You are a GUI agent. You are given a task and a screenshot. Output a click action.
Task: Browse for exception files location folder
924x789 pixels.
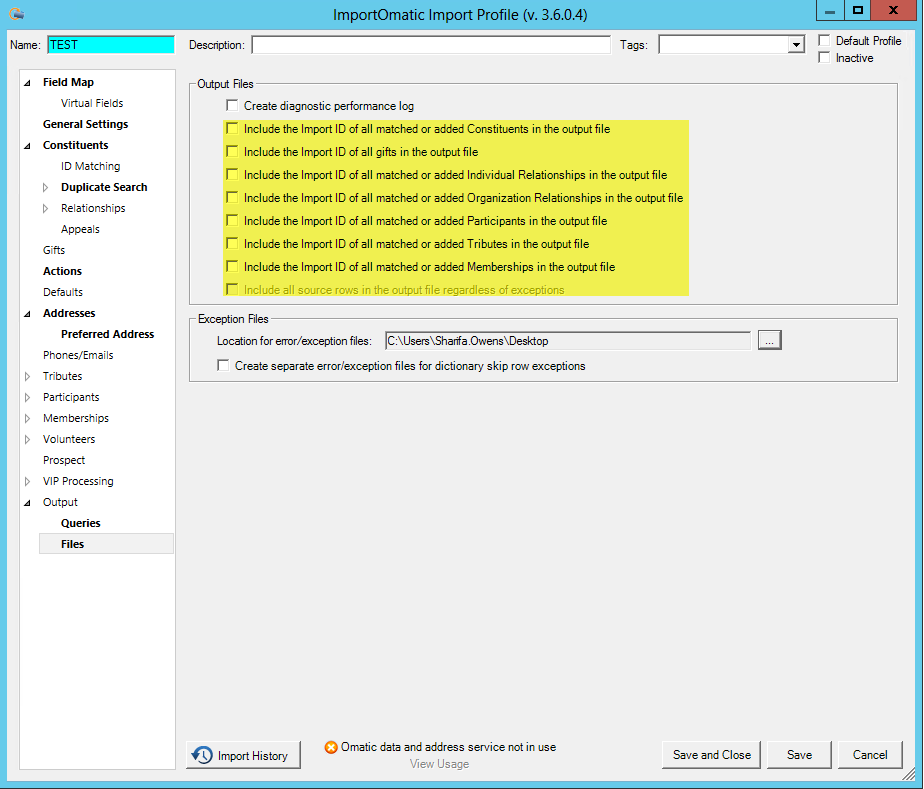coord(770,340)
